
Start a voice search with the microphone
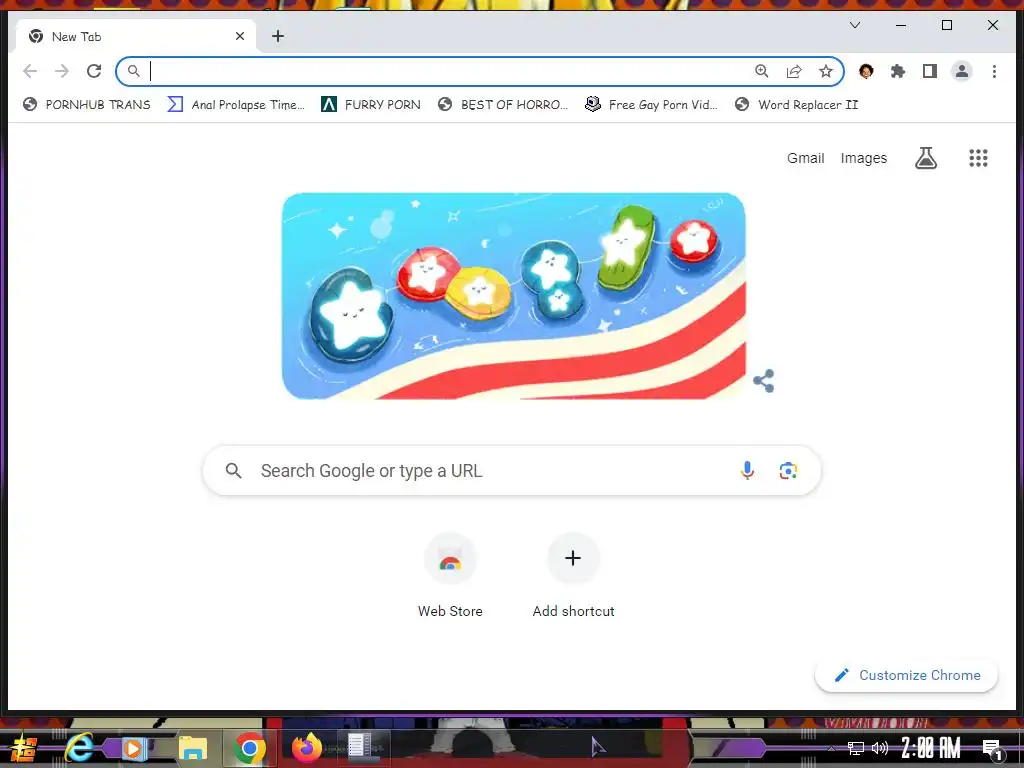tap(747, 470)
